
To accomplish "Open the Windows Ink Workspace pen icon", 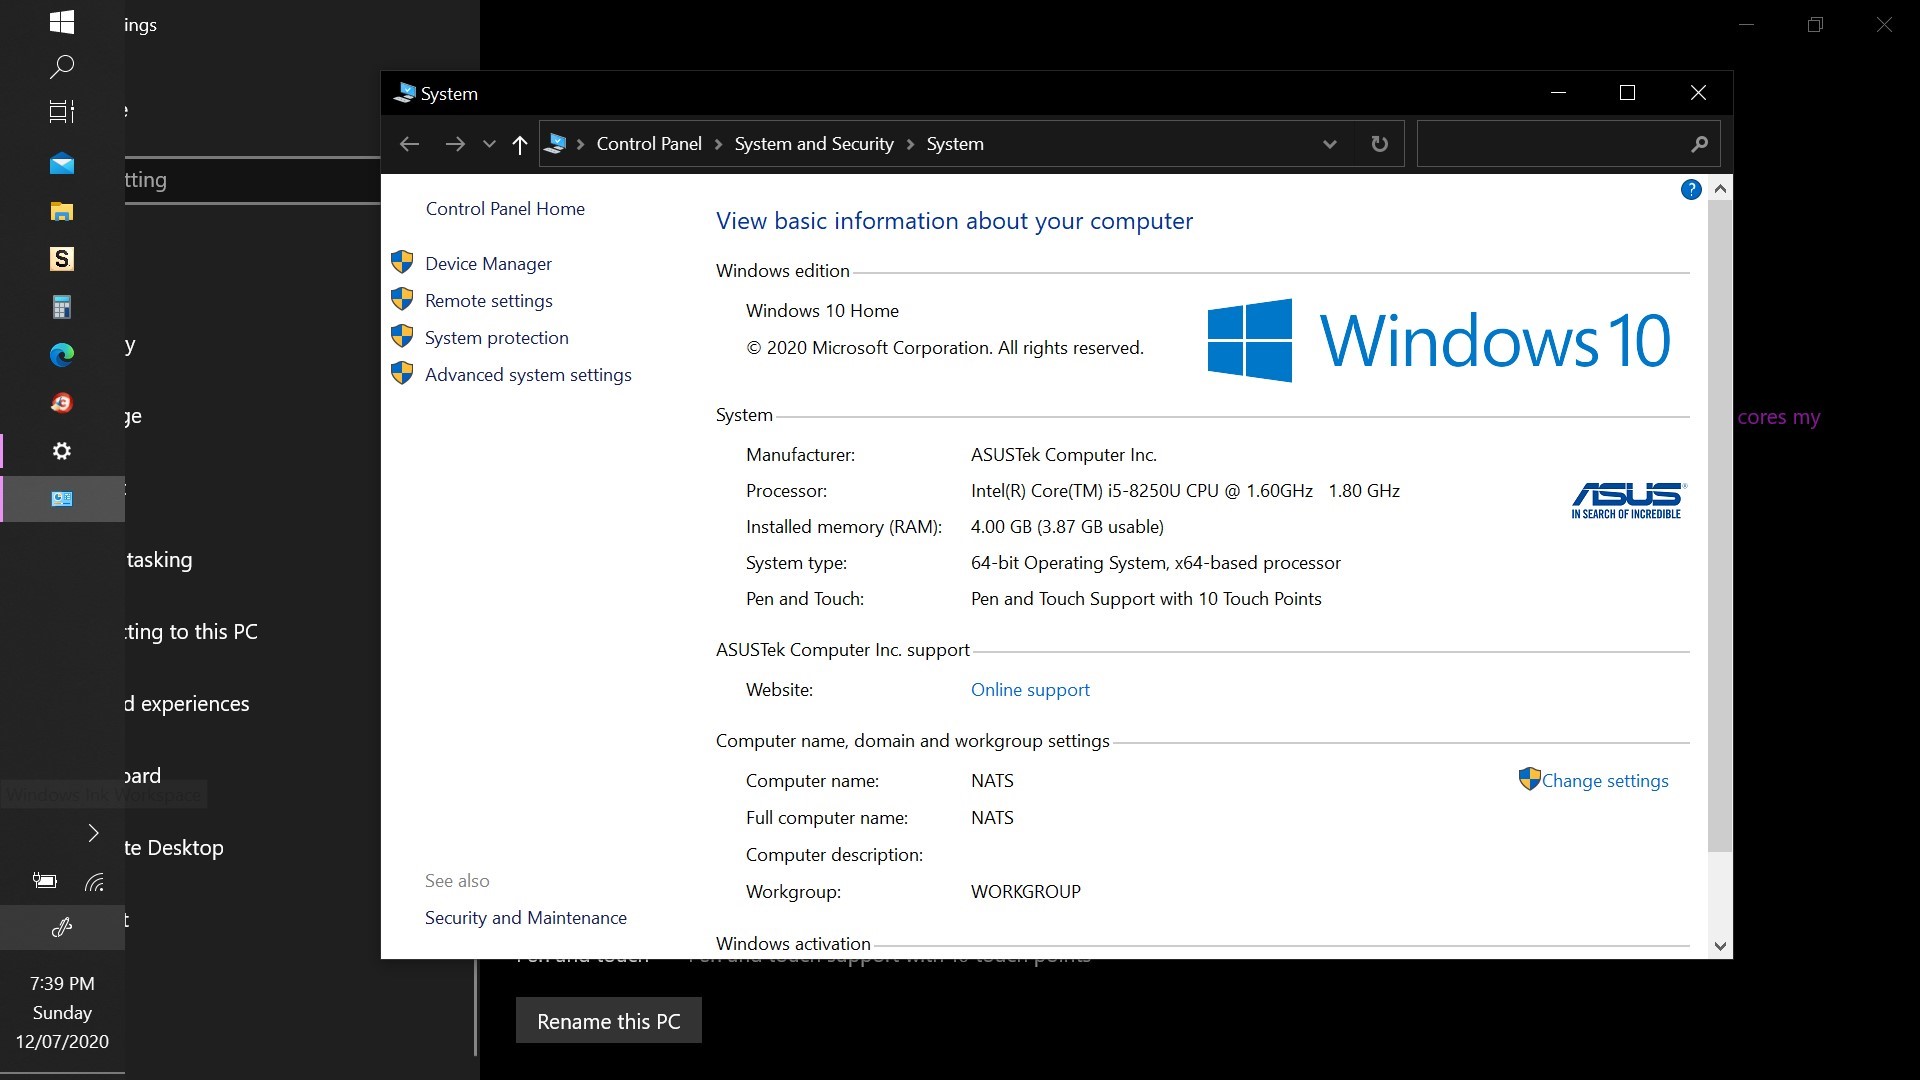I will click(62, 927).
